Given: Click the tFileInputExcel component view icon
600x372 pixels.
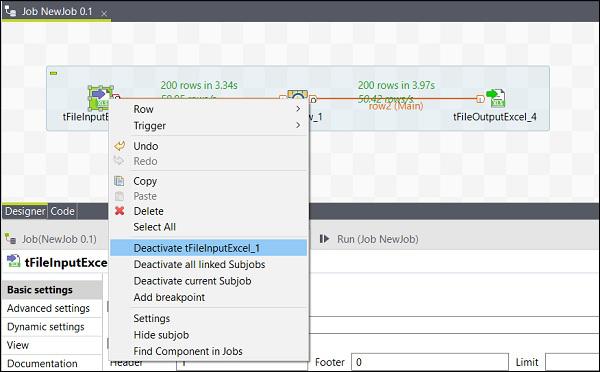Looking at the screenshot, I should pyautogui.click(x=13, y=261).
